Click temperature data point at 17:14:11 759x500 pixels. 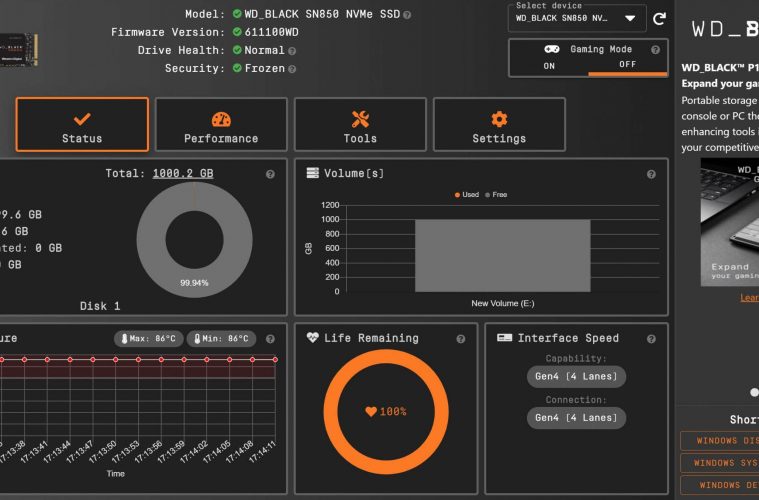275,360
